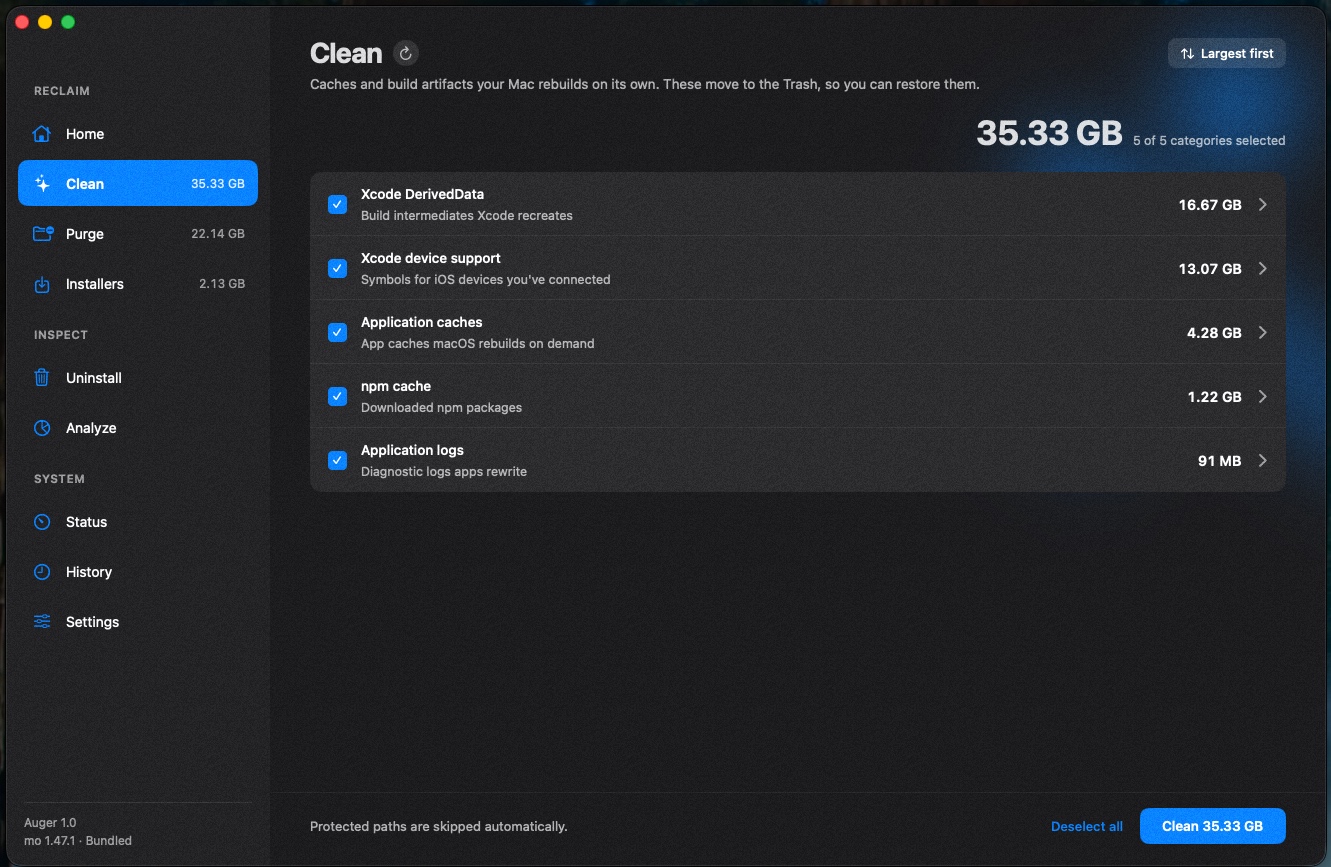Click the green zoom window button

(x=68, y=22)
